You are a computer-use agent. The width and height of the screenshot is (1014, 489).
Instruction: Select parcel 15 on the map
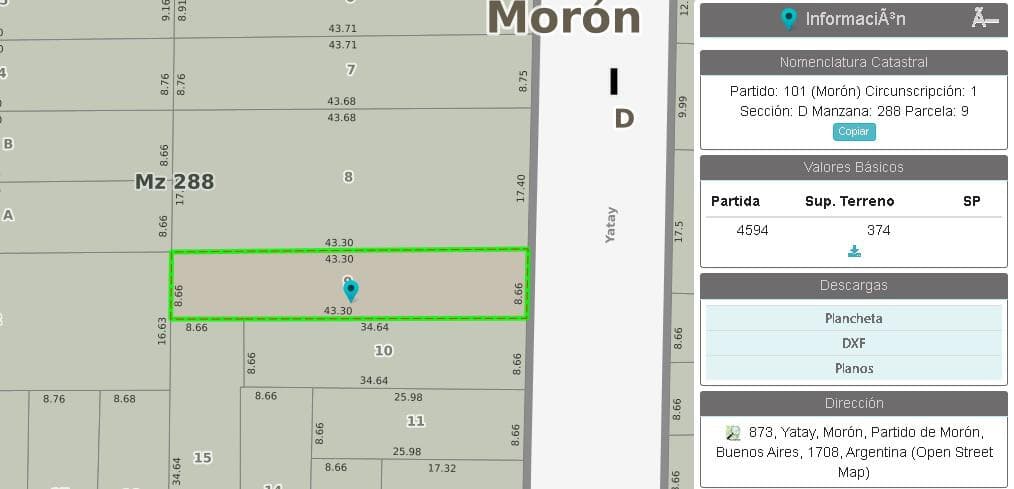pyautogui.click(x=202, y=458)
